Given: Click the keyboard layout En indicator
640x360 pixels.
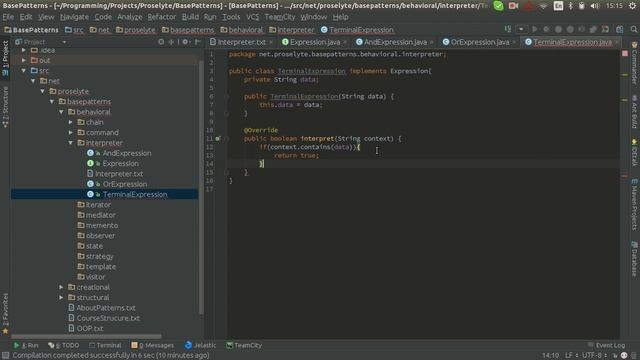Looking at the screenshot, I should click(x=558, y=6).
